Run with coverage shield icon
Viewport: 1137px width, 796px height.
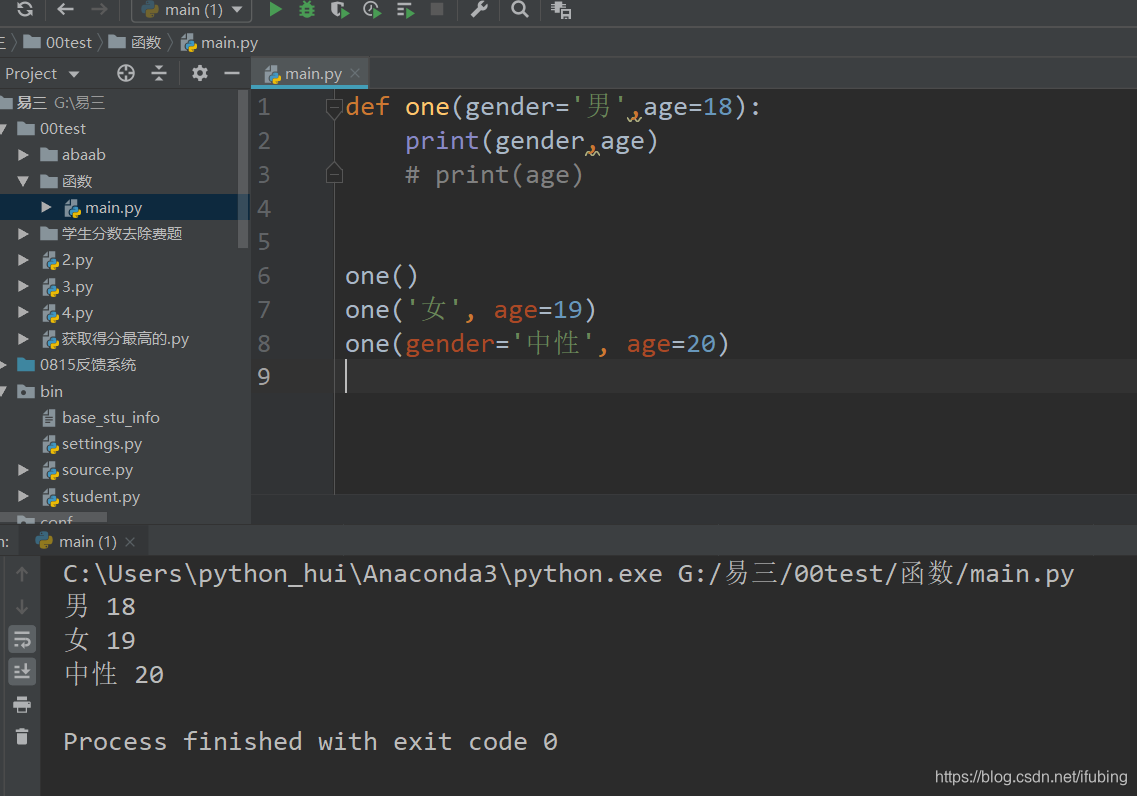(339, 9)
